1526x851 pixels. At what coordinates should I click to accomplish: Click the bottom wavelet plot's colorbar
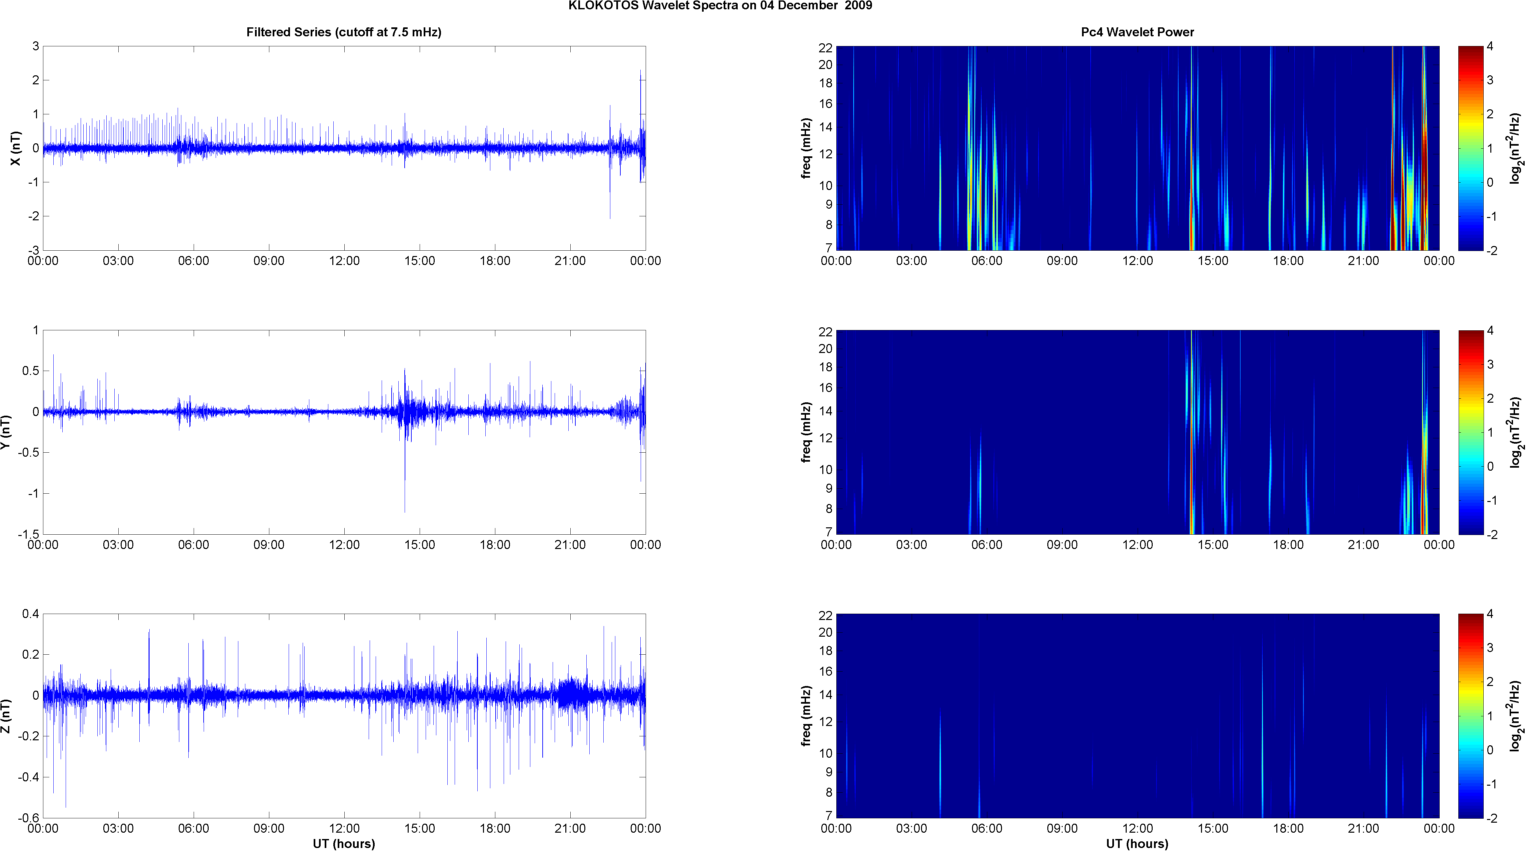pos(1470,716)
